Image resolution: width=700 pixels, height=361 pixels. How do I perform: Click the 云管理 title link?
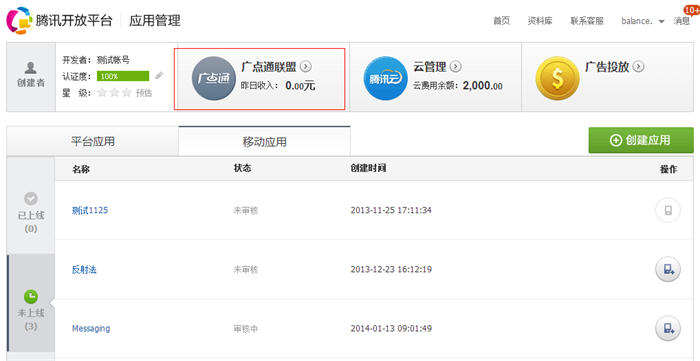(429, 67)
